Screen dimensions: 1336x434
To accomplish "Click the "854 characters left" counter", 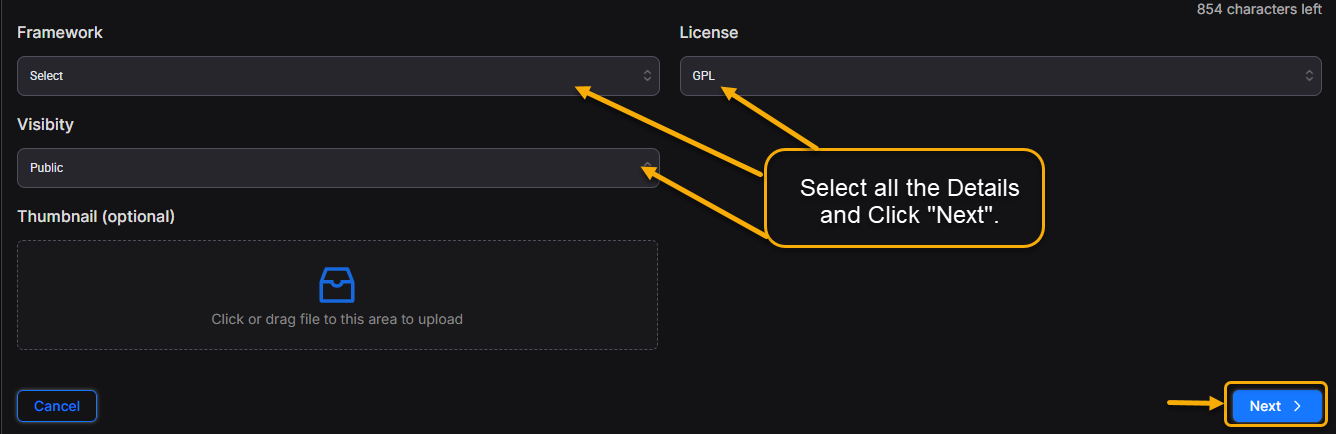I will point(1259,8).
